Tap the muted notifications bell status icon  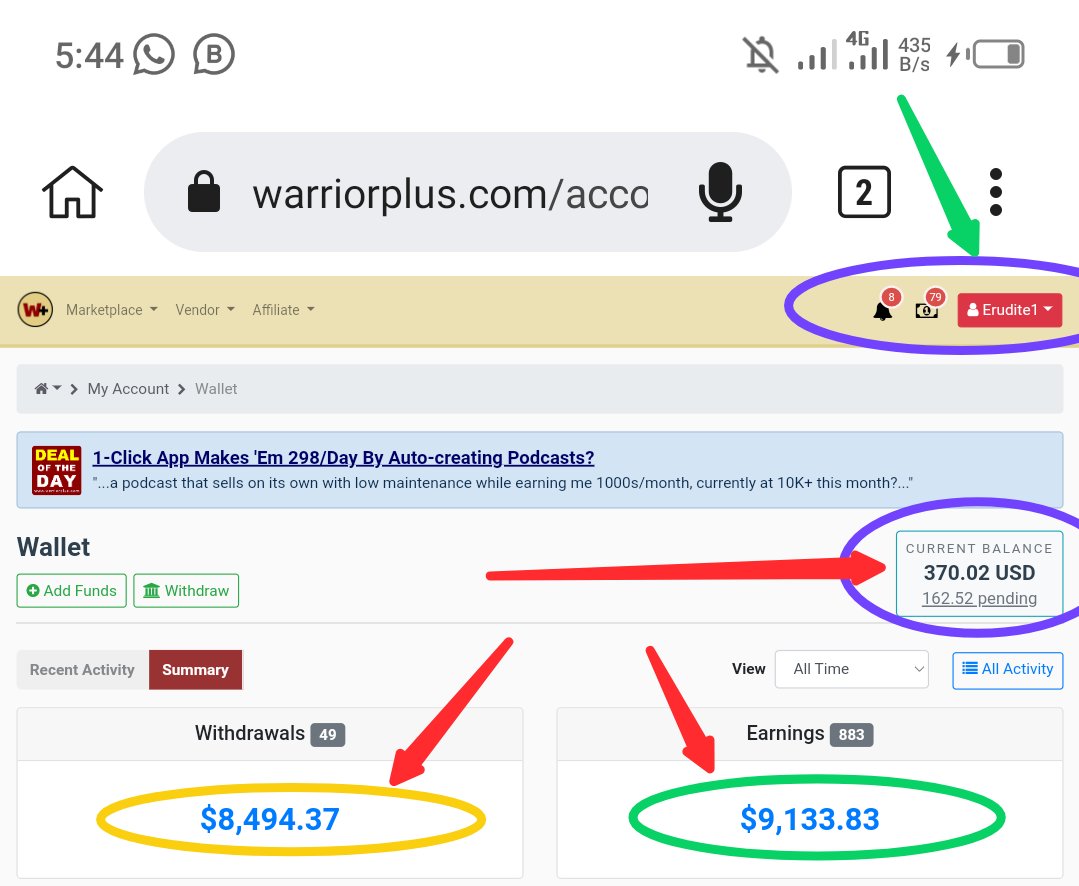pos(760,54)
